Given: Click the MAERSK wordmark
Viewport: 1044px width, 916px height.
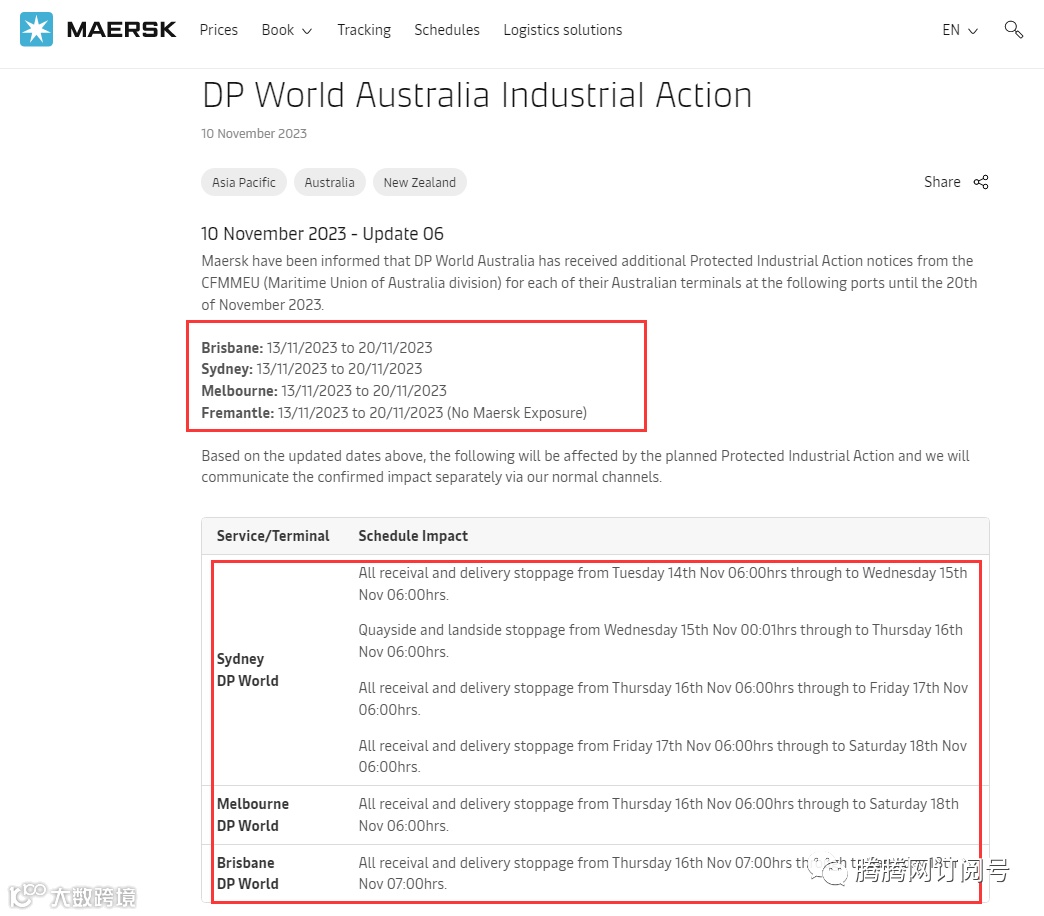Looking at the screenshot, I should [x=121, y=29].
